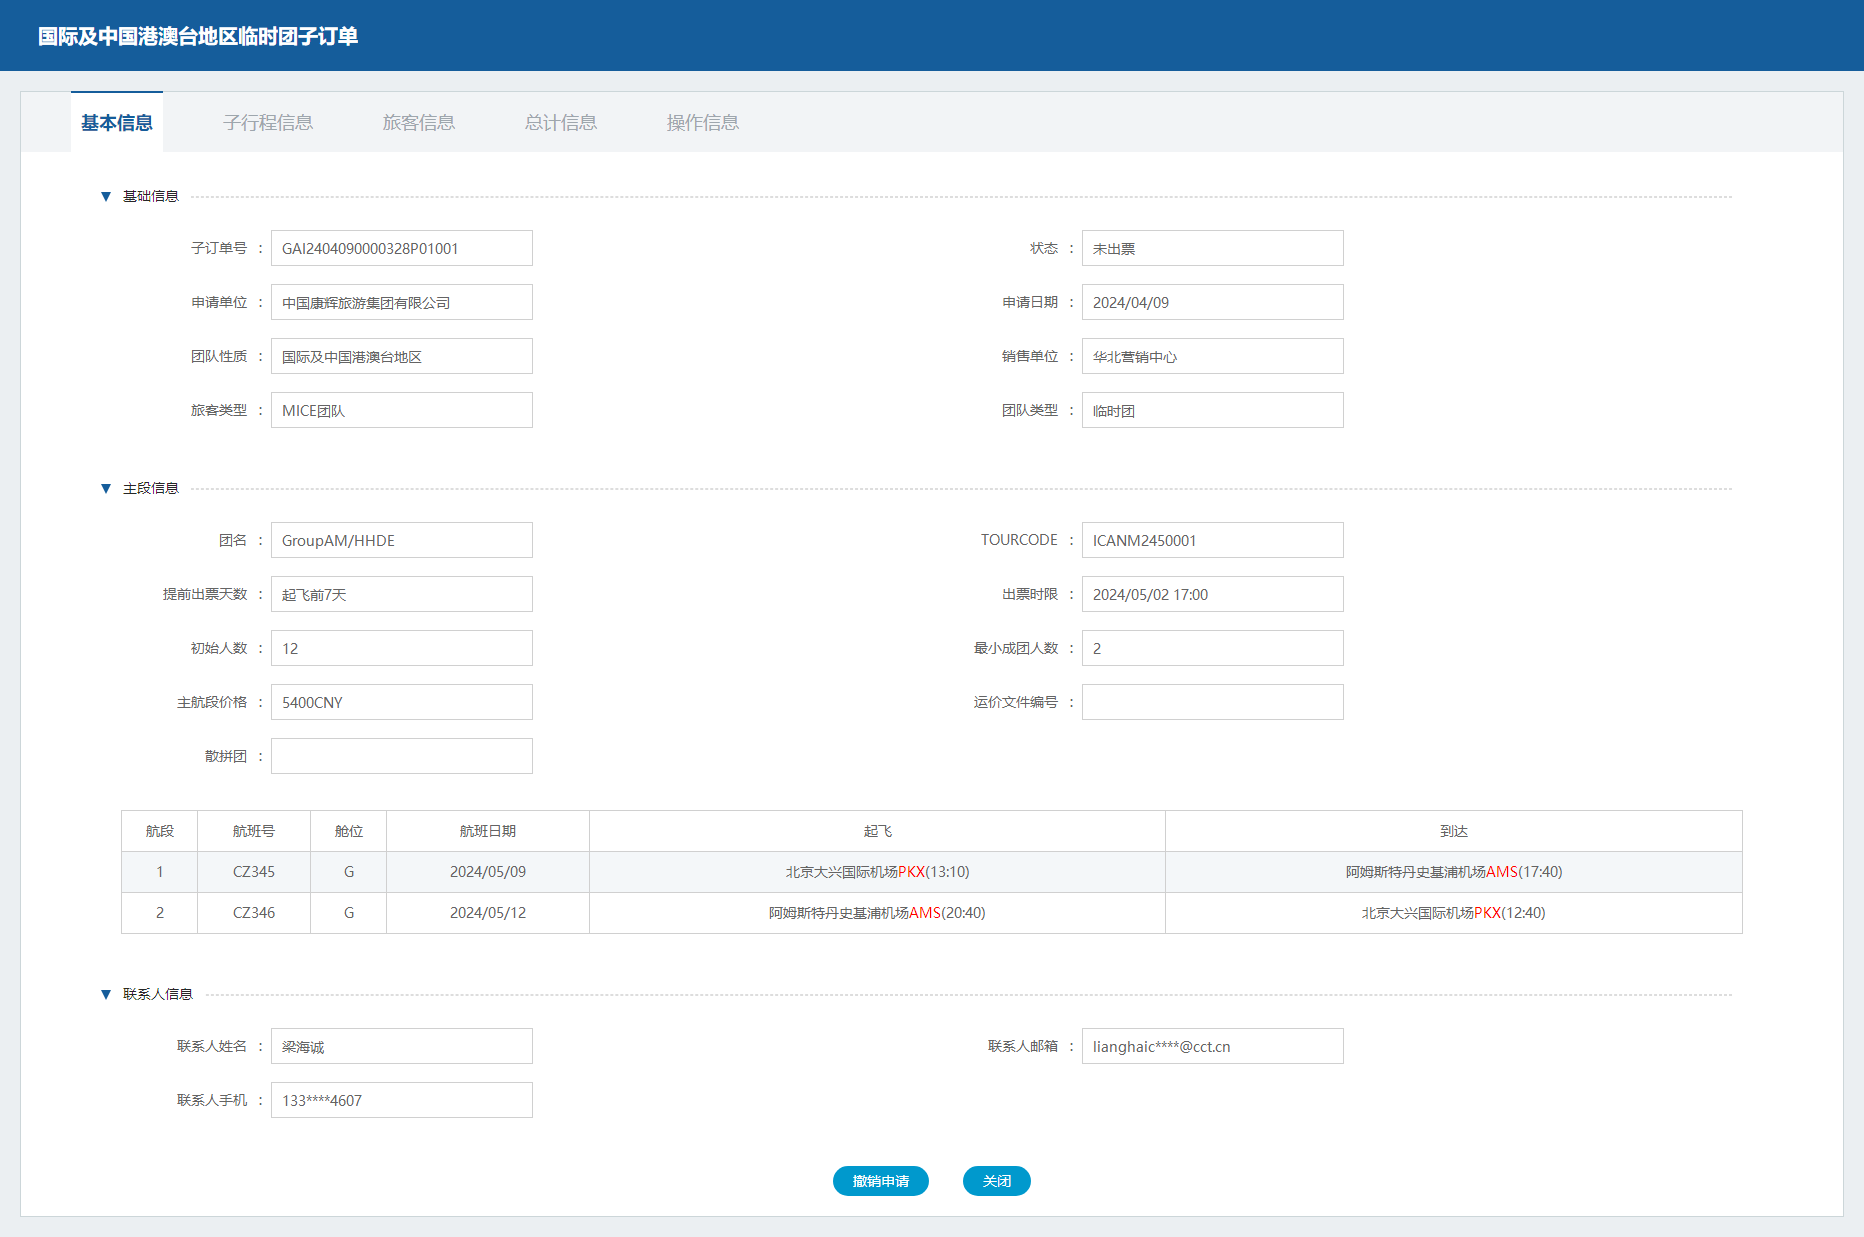Collapse the 主段信息 section triangle
The width and height of the screenshot is (1864, 1237).
tap(106, 489)
